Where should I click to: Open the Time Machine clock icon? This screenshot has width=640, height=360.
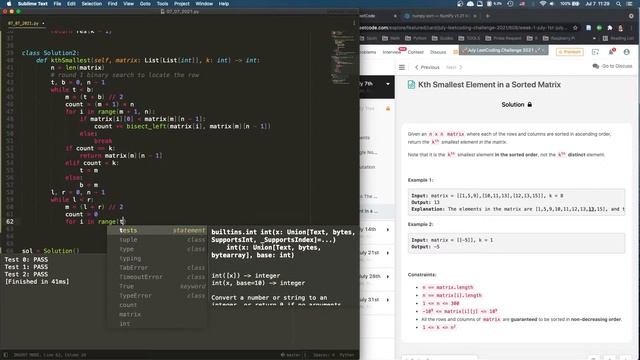coord(510,4)
